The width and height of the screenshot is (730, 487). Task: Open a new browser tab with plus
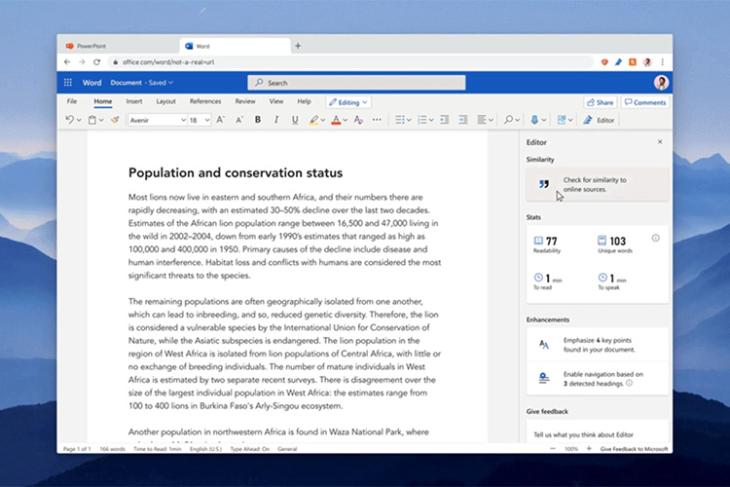(x=298, y=46)
